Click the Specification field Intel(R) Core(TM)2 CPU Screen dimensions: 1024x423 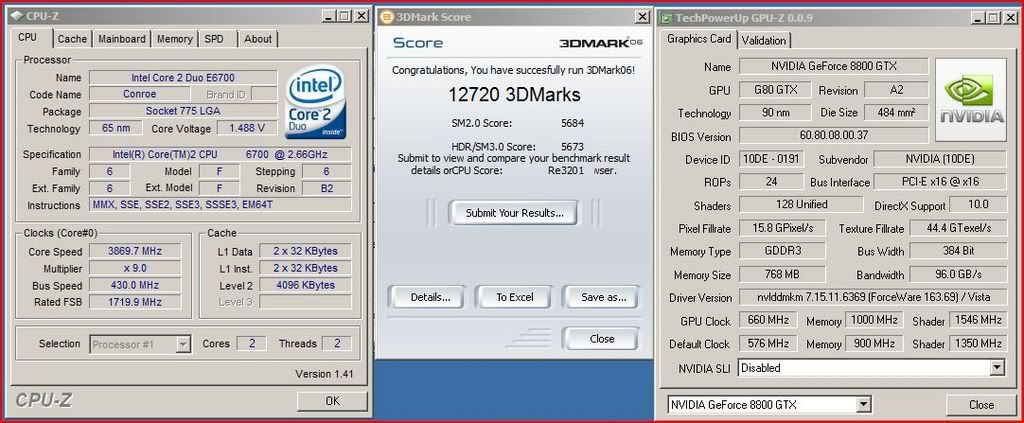point(220,154)
